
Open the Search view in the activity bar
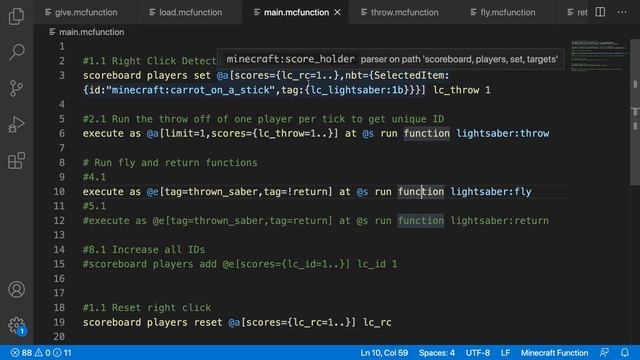[x=16, y=52]
